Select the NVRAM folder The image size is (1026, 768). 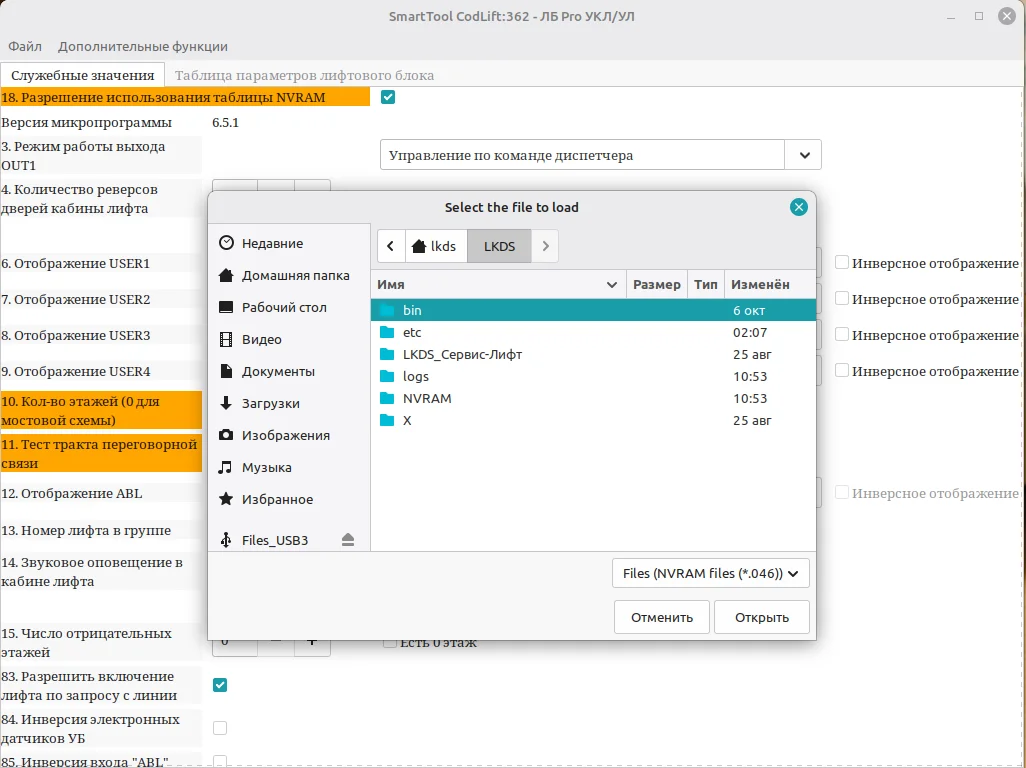tap(593, 398)
